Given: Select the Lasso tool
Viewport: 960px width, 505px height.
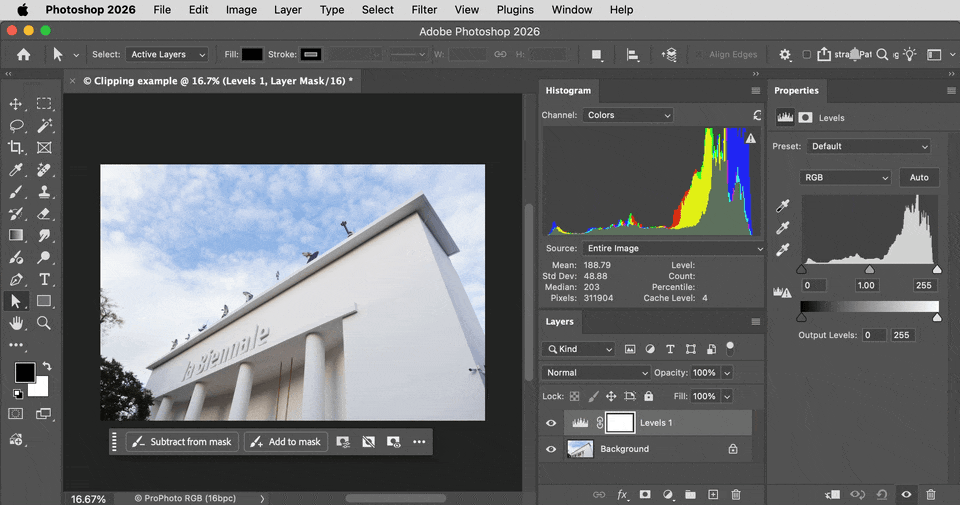Looking at the screenshot, I should coord(16,125).
